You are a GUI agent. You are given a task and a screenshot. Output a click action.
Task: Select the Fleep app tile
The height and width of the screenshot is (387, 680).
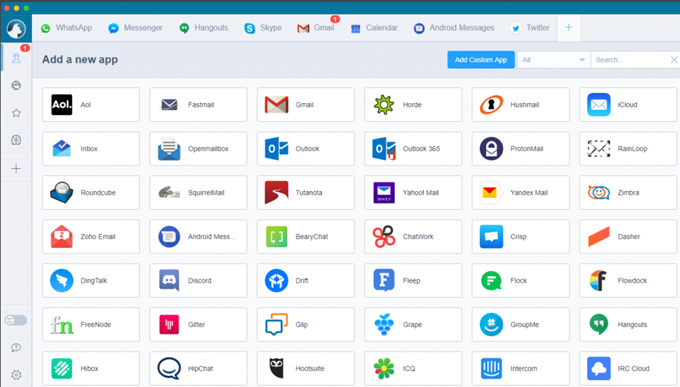point(413,280)
